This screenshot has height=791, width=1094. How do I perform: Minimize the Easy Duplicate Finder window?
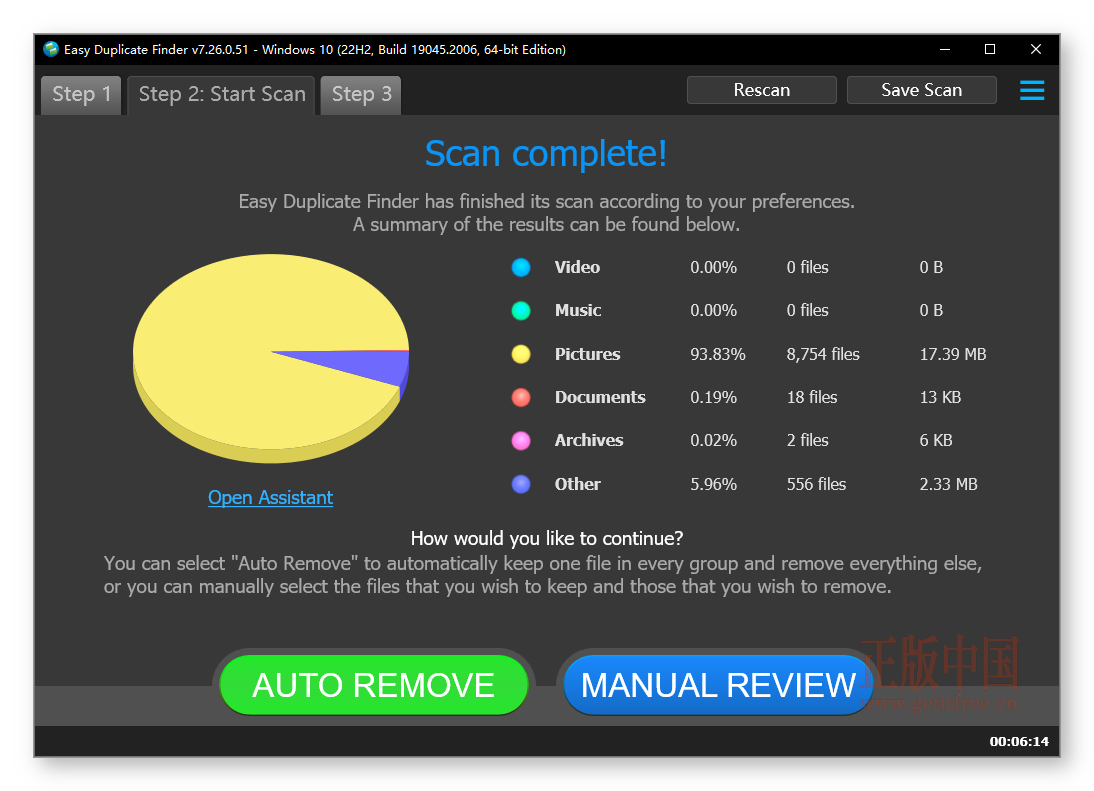coord(945,49)
